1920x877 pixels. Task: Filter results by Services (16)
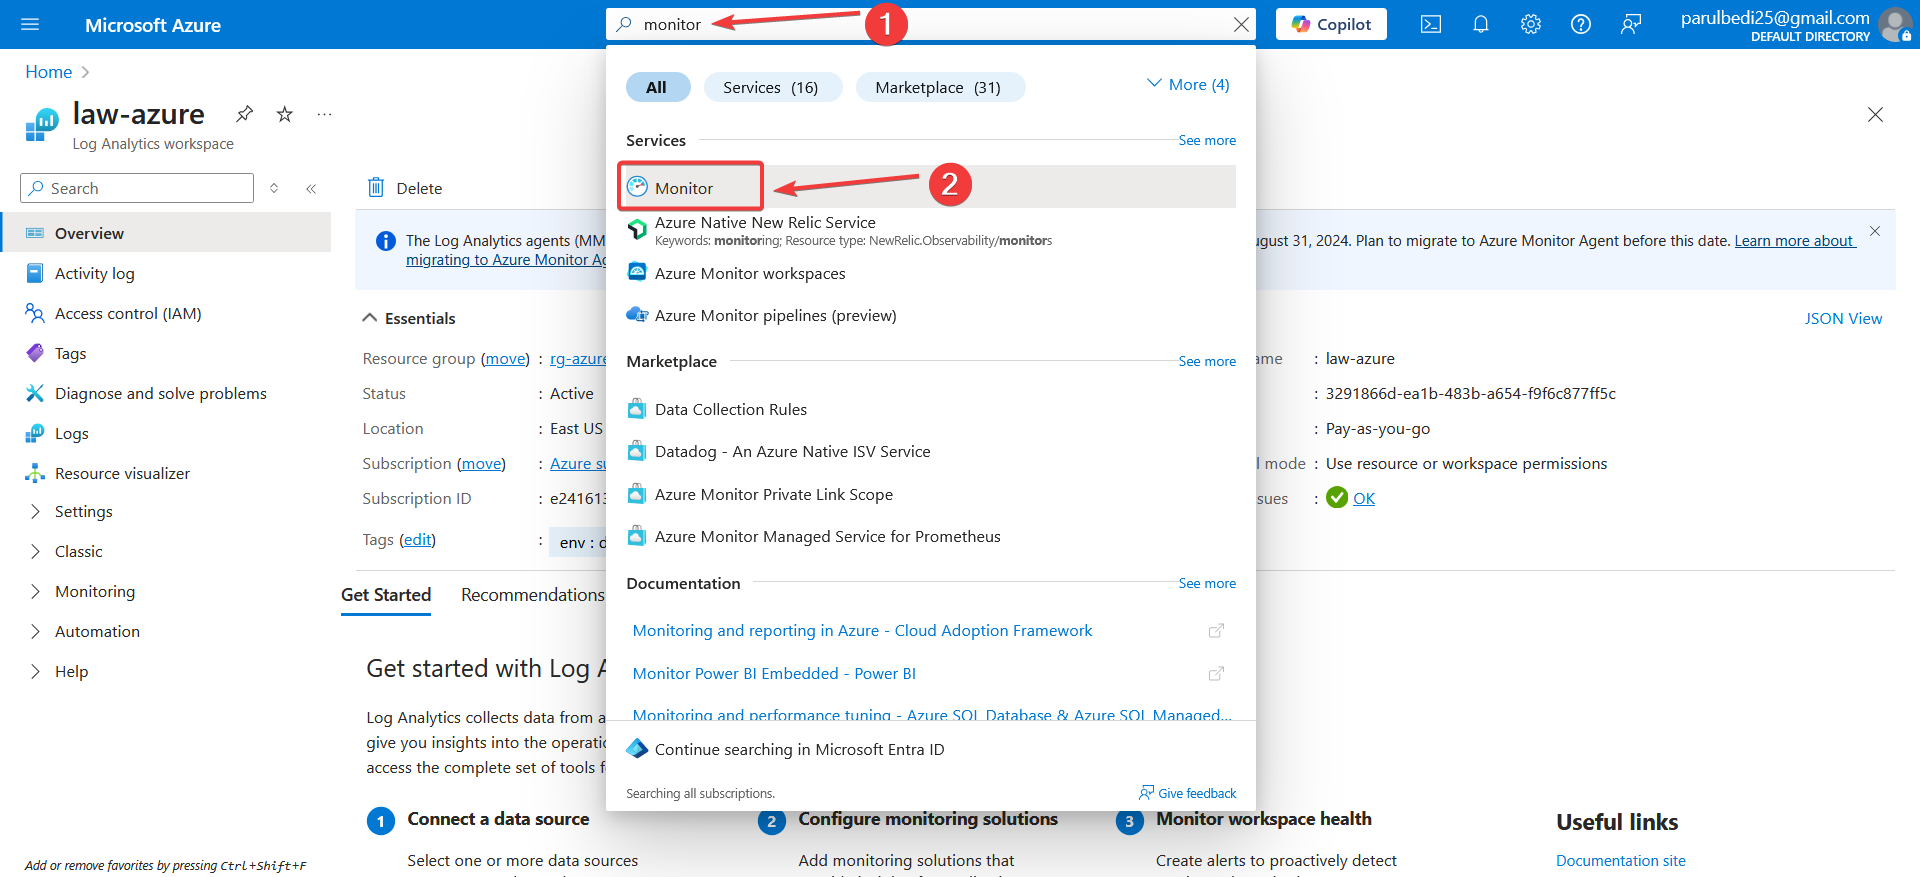(772, 87)
